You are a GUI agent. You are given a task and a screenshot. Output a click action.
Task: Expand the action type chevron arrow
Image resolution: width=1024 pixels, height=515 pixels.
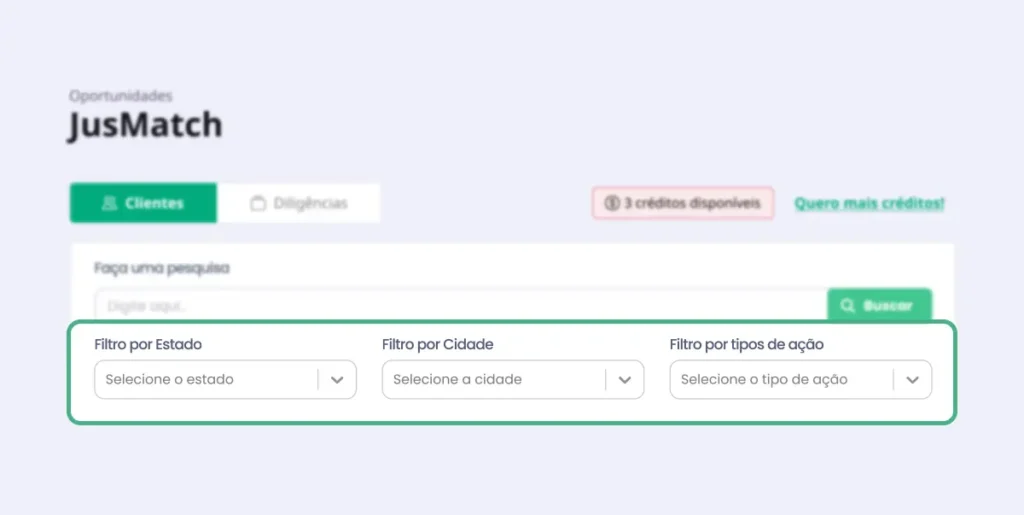pyautogui.click(x=912, y=380)
